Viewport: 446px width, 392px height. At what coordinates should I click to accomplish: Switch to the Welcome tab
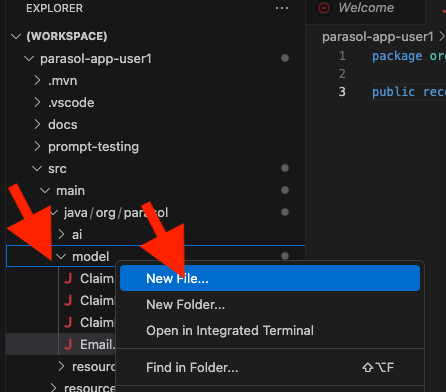[x=365, y=8]
